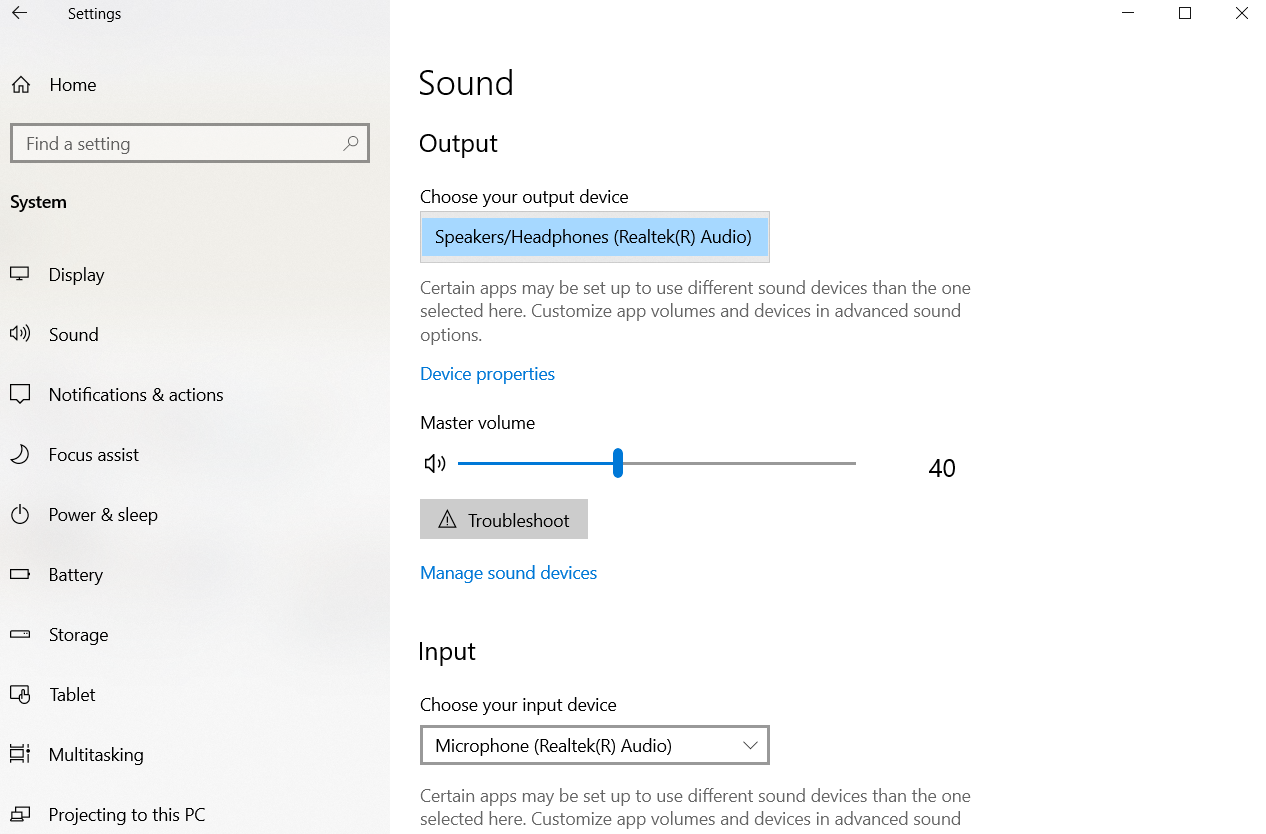Viewport: 1266px width, 834px height.
Task: Click the search magnifier icon
Action: click(x=350, y=144)
